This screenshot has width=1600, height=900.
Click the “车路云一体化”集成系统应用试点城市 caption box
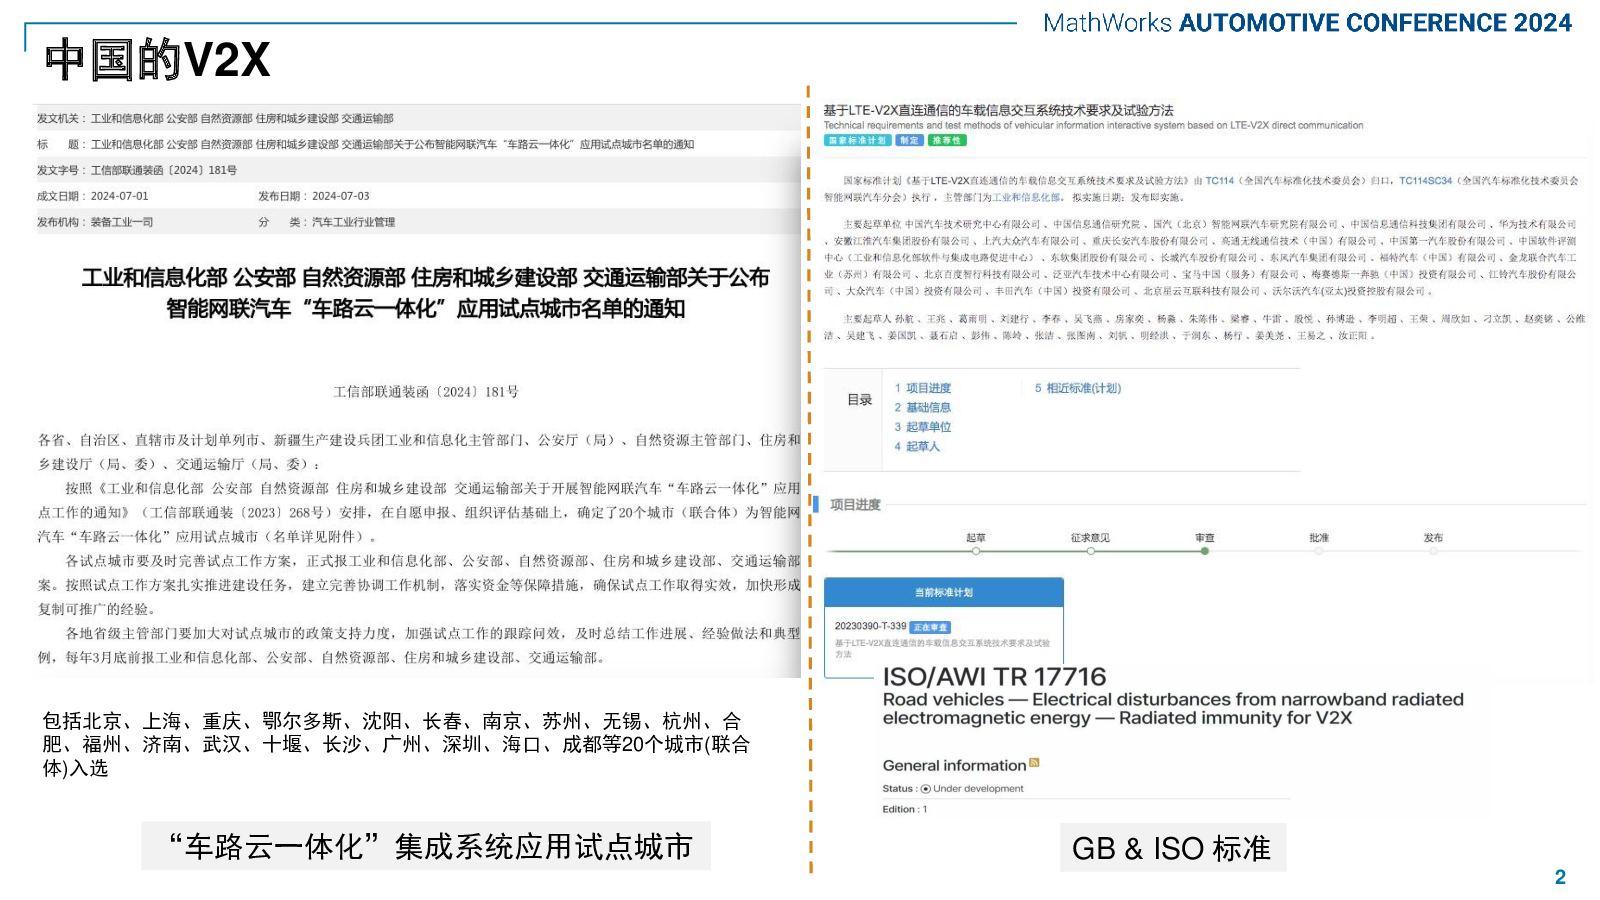426,846
